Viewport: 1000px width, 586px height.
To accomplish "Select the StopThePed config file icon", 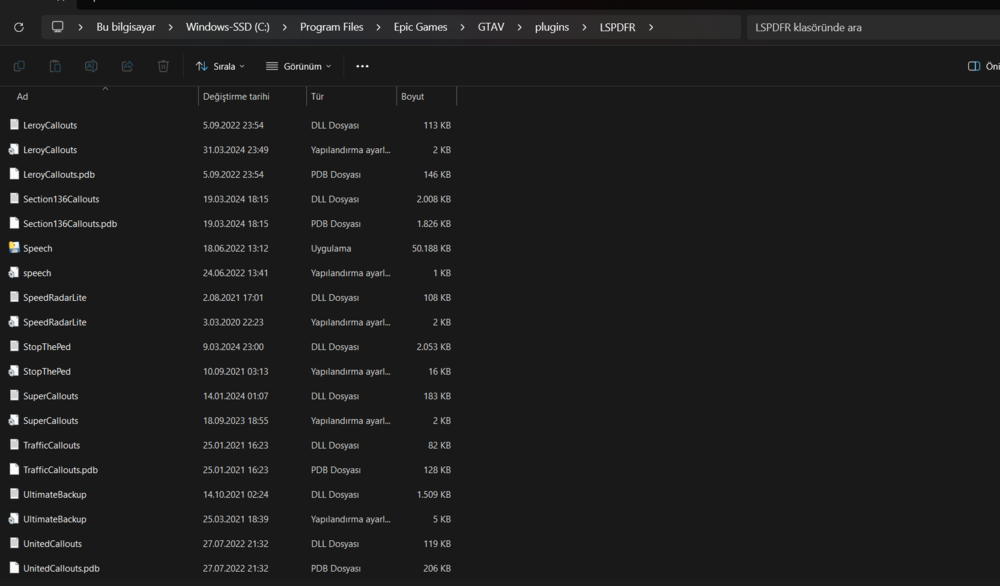I will click(14, 370).
